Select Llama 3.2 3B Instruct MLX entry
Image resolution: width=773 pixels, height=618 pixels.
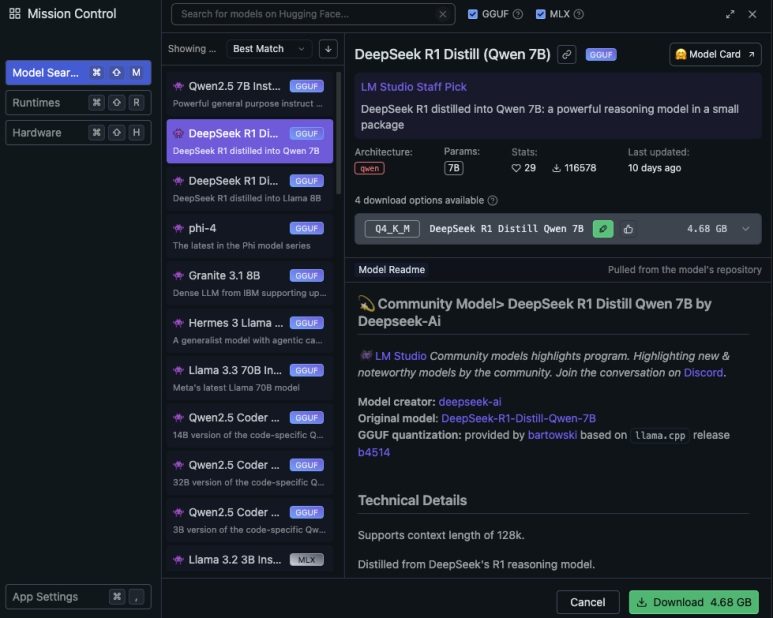tap(249, 560)
